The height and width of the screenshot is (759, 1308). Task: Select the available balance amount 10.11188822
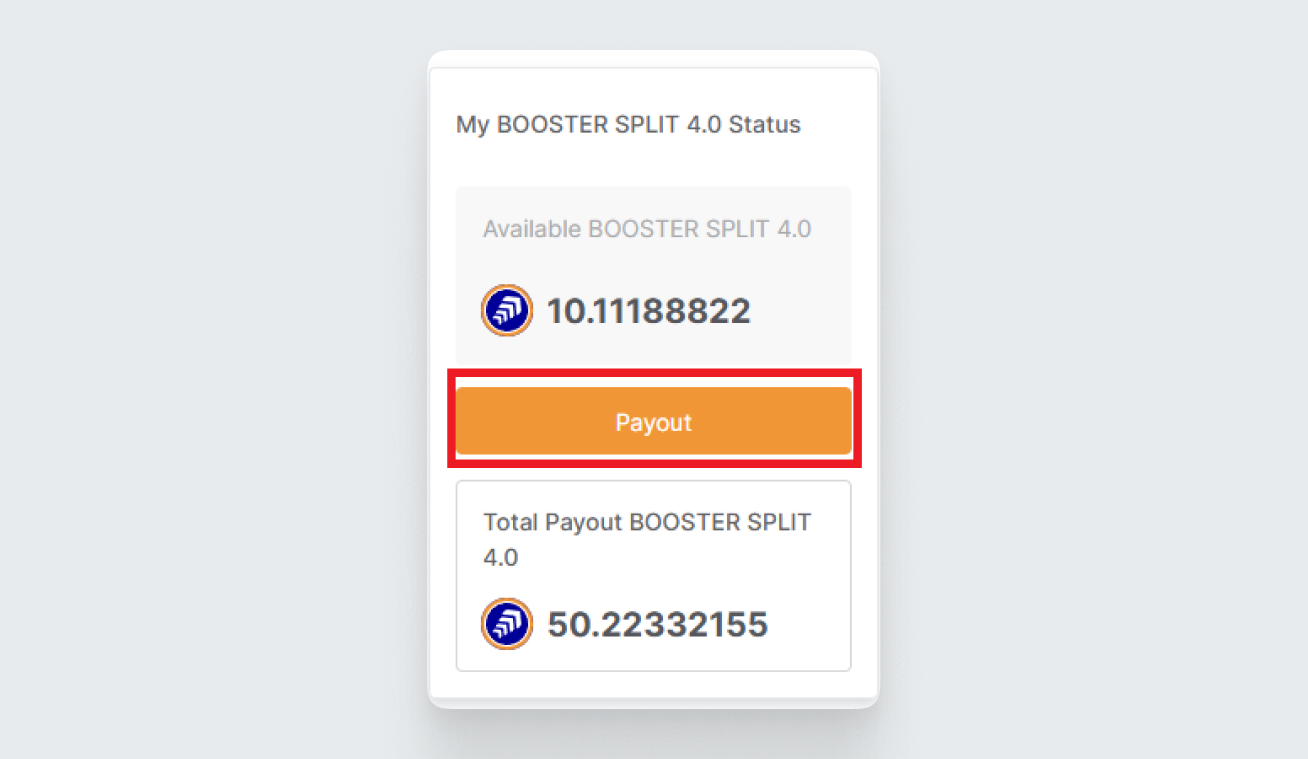648,311
